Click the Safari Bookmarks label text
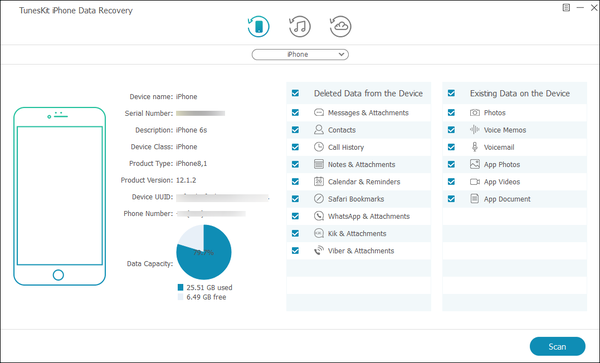 click(x=356, y=199)
